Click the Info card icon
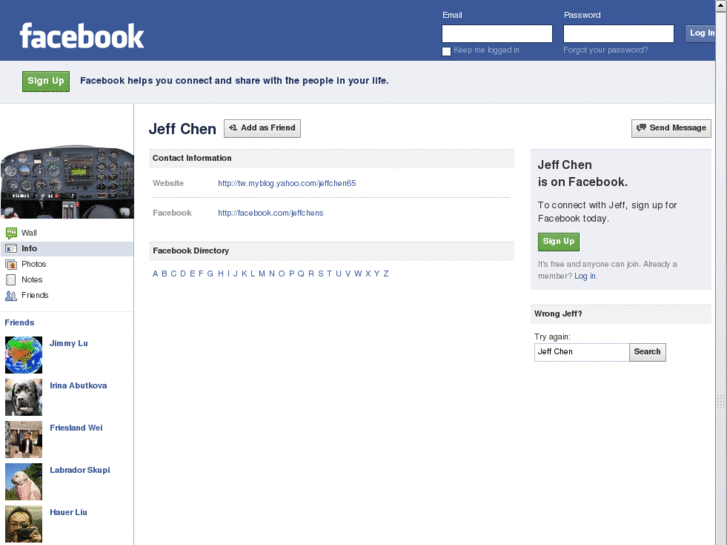This screenshot has height=545, width=727. pos(11,249)
